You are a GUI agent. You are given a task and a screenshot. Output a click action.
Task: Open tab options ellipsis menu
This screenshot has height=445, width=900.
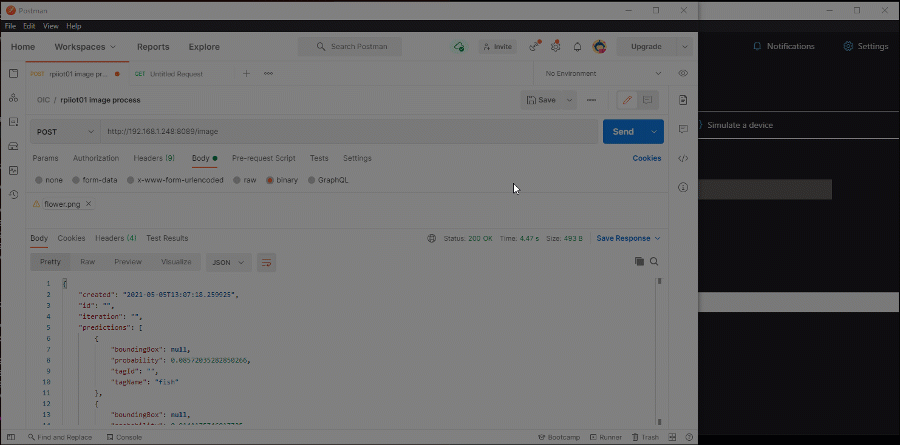tap(268, 73)
